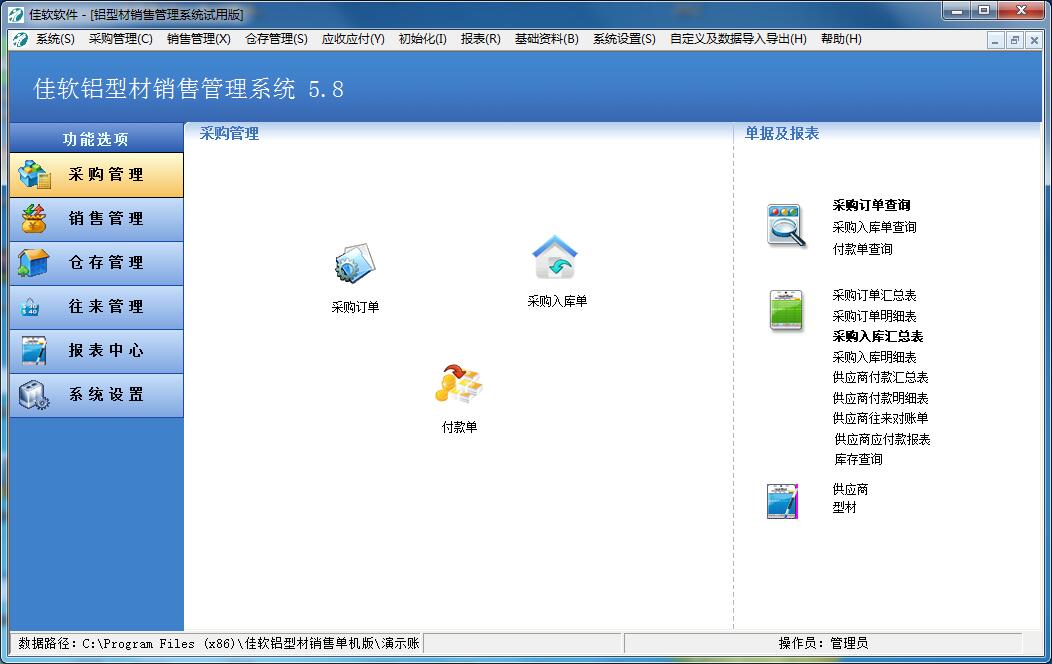
Task: Click the 采购管理 sidebar cube icon
Action: point(34,174)
